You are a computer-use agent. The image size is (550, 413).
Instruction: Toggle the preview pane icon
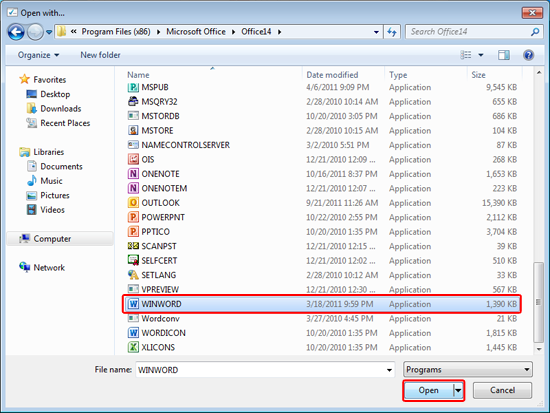point(504,55)
